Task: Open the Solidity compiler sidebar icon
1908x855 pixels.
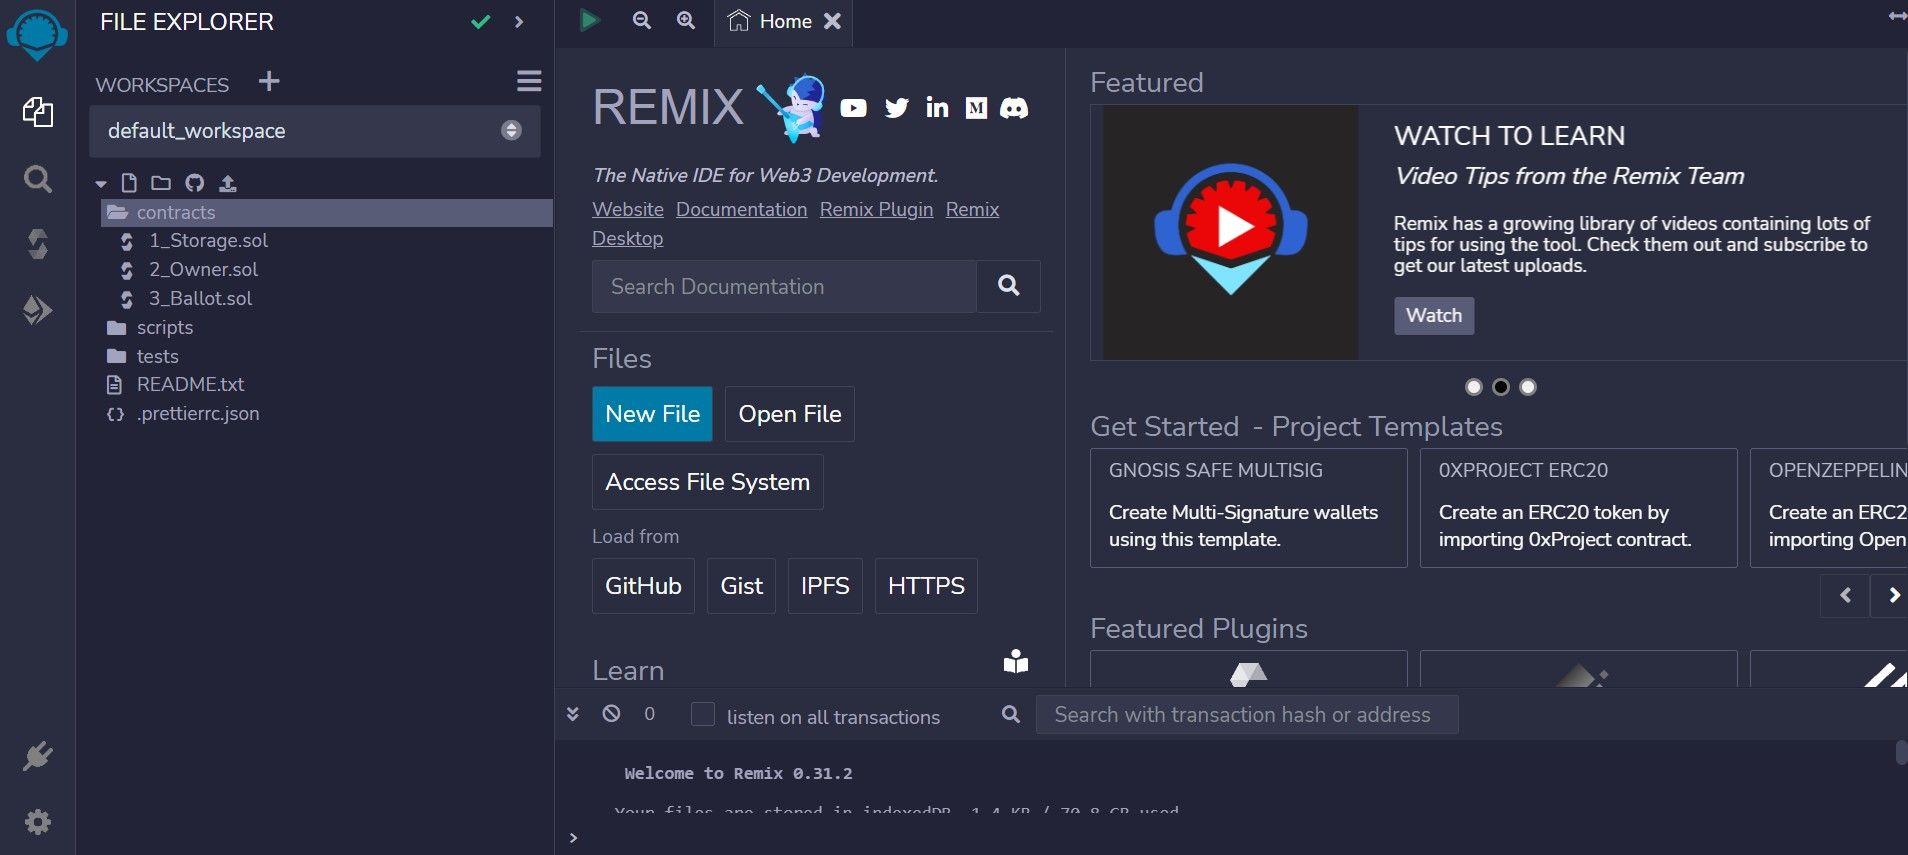Action: tap(38, 244)
